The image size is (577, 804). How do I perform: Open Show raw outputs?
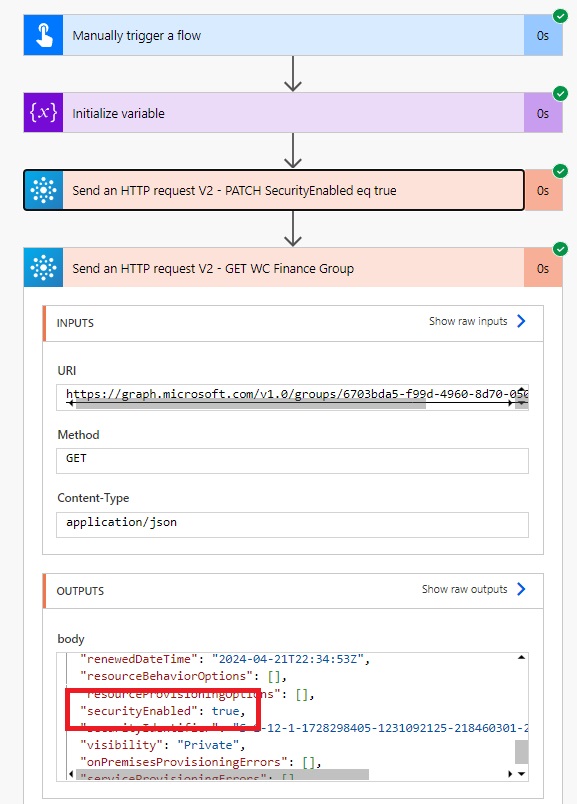[464, 589]
